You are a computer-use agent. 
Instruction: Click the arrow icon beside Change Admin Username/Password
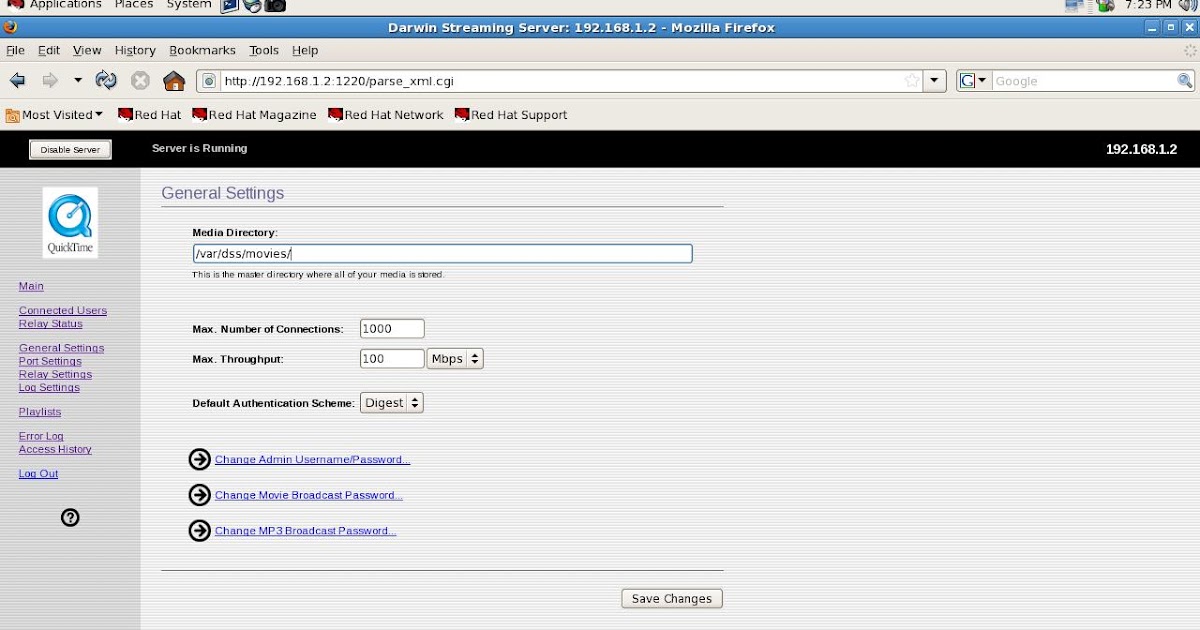click(199, 459)
